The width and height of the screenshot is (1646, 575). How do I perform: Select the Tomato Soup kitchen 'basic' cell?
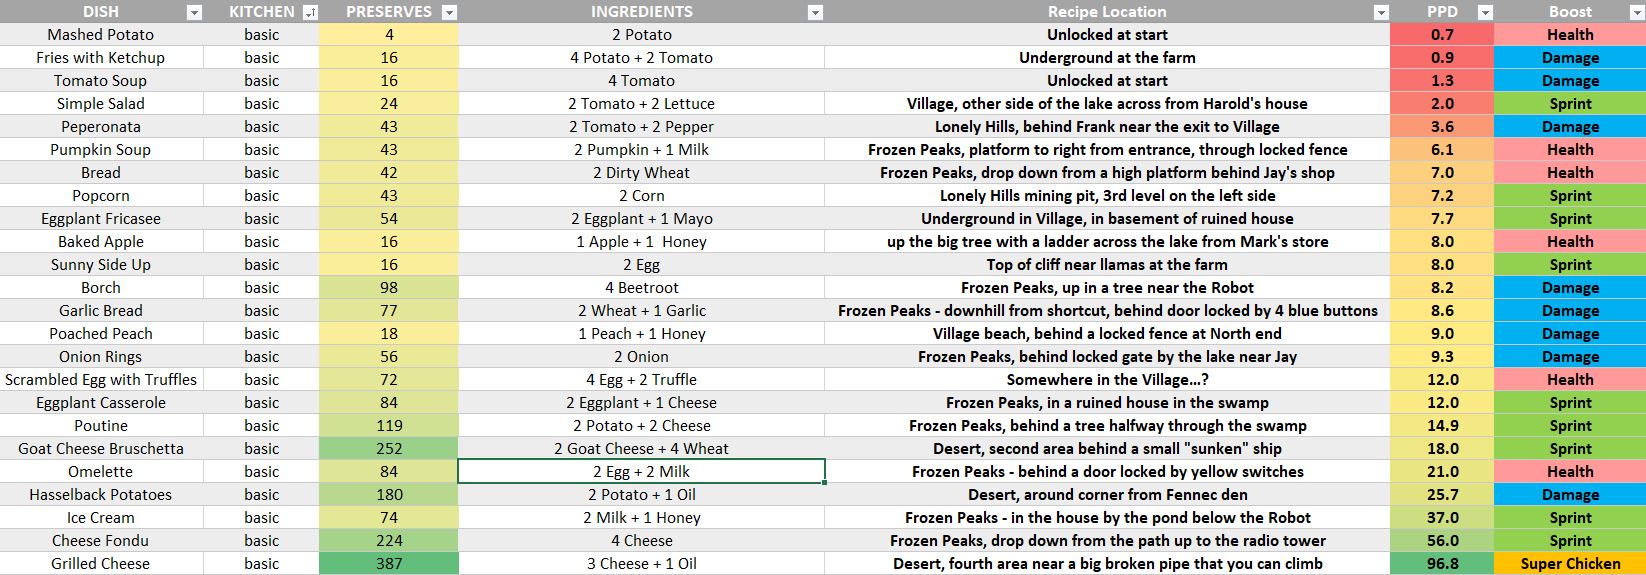coord(261,81)
